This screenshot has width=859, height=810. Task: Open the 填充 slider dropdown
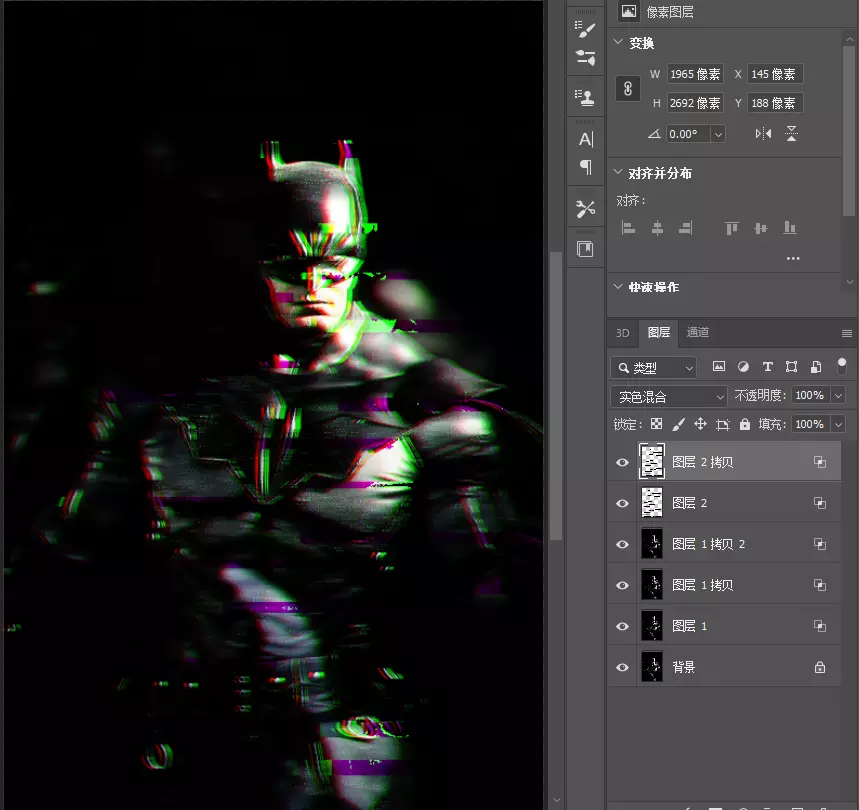coord(838,424)
